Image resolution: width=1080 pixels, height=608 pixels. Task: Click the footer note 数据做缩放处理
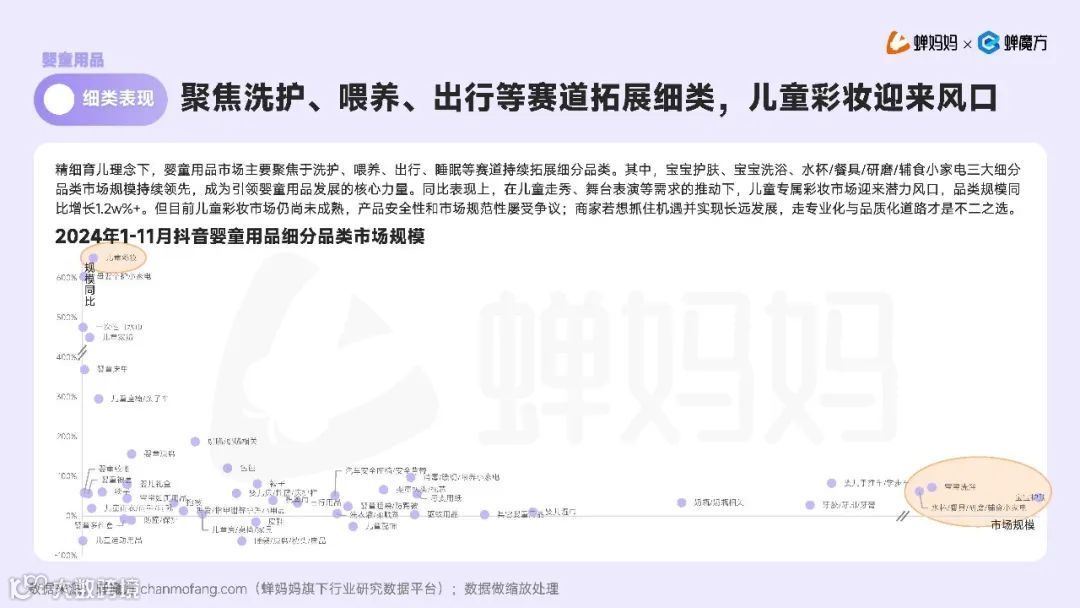(511, 589)
